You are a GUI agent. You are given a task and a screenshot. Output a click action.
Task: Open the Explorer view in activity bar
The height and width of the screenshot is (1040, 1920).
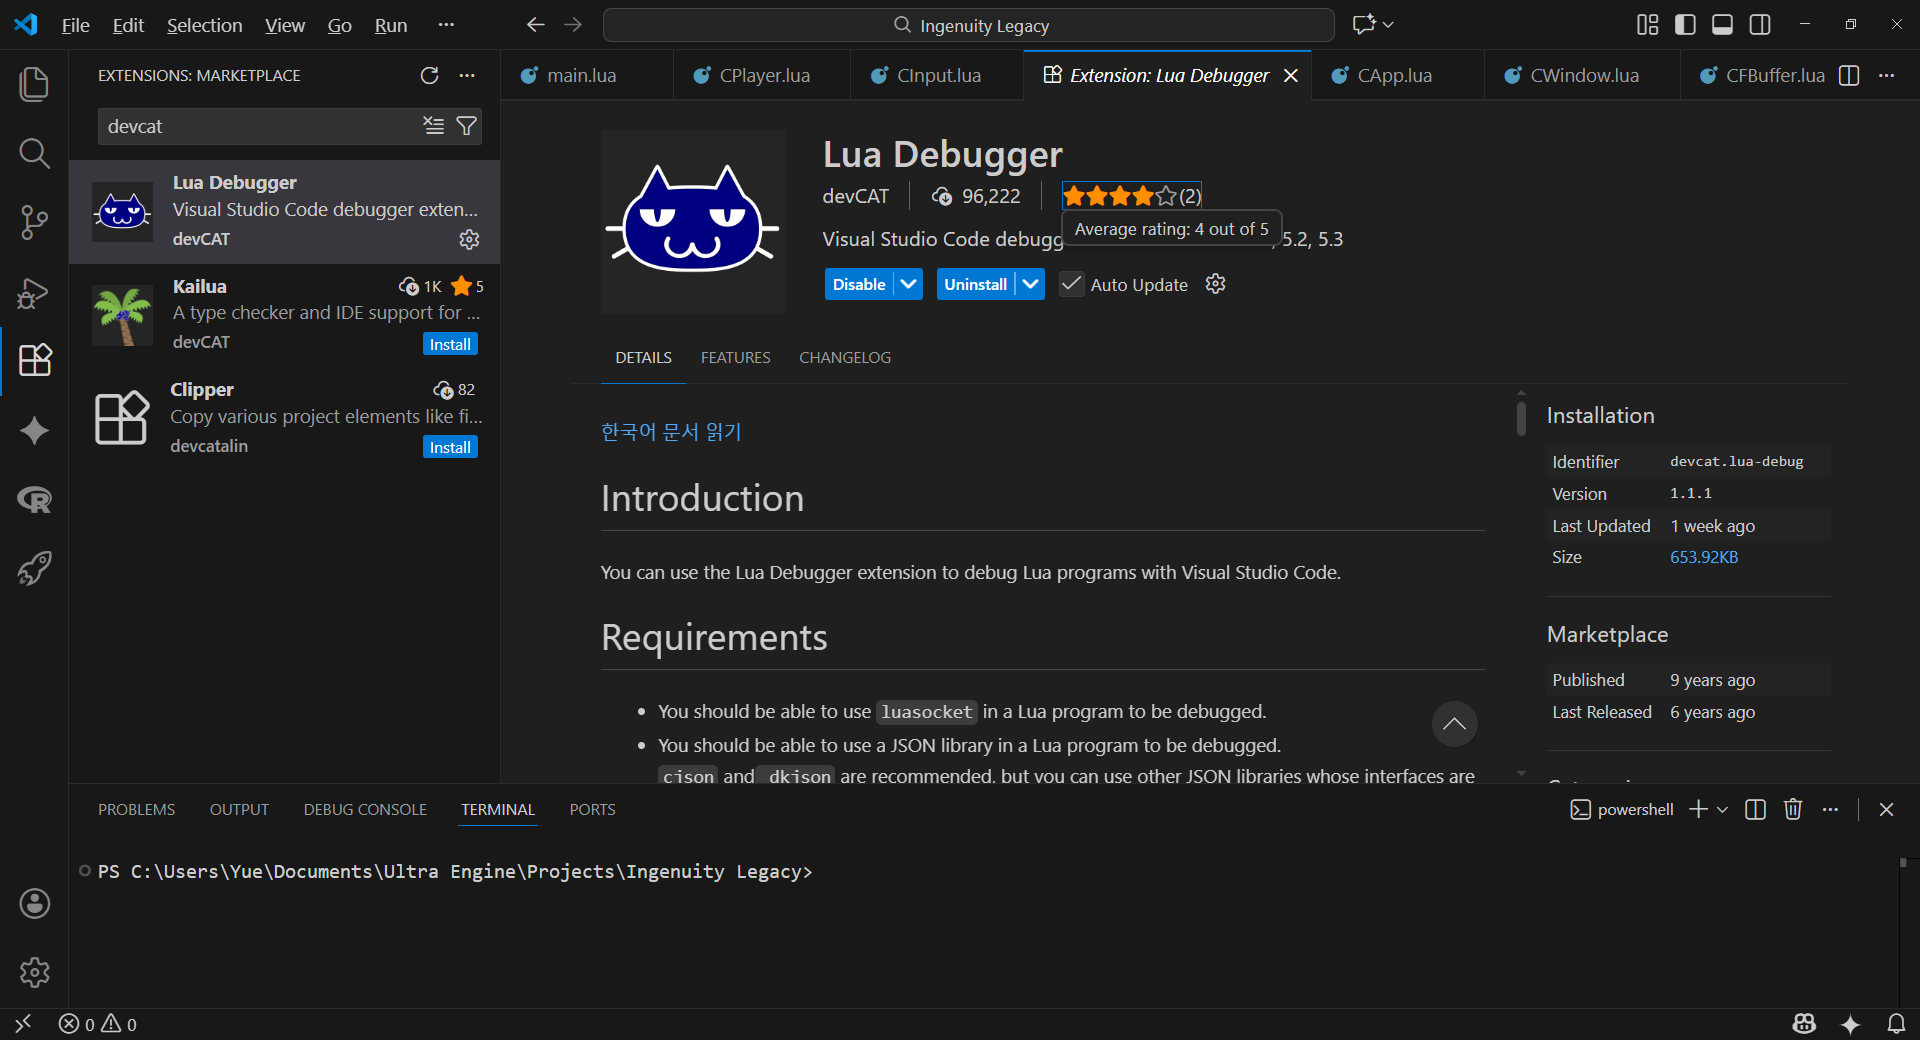coord(34,84)
